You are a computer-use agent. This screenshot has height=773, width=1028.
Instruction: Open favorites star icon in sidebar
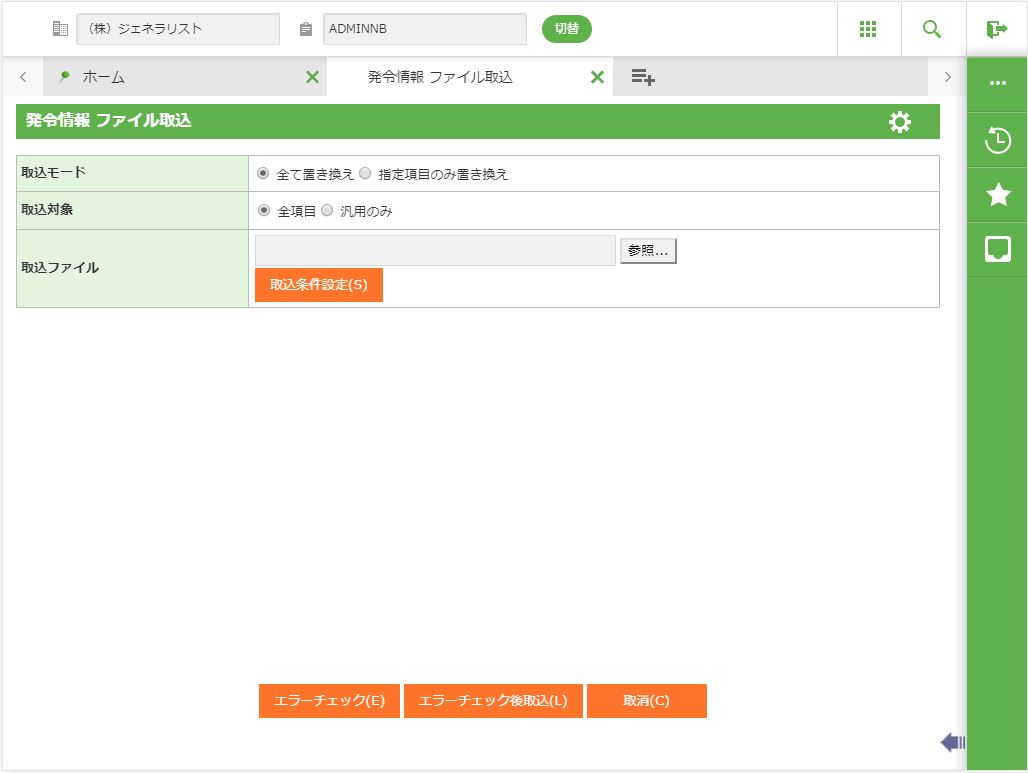997,195
